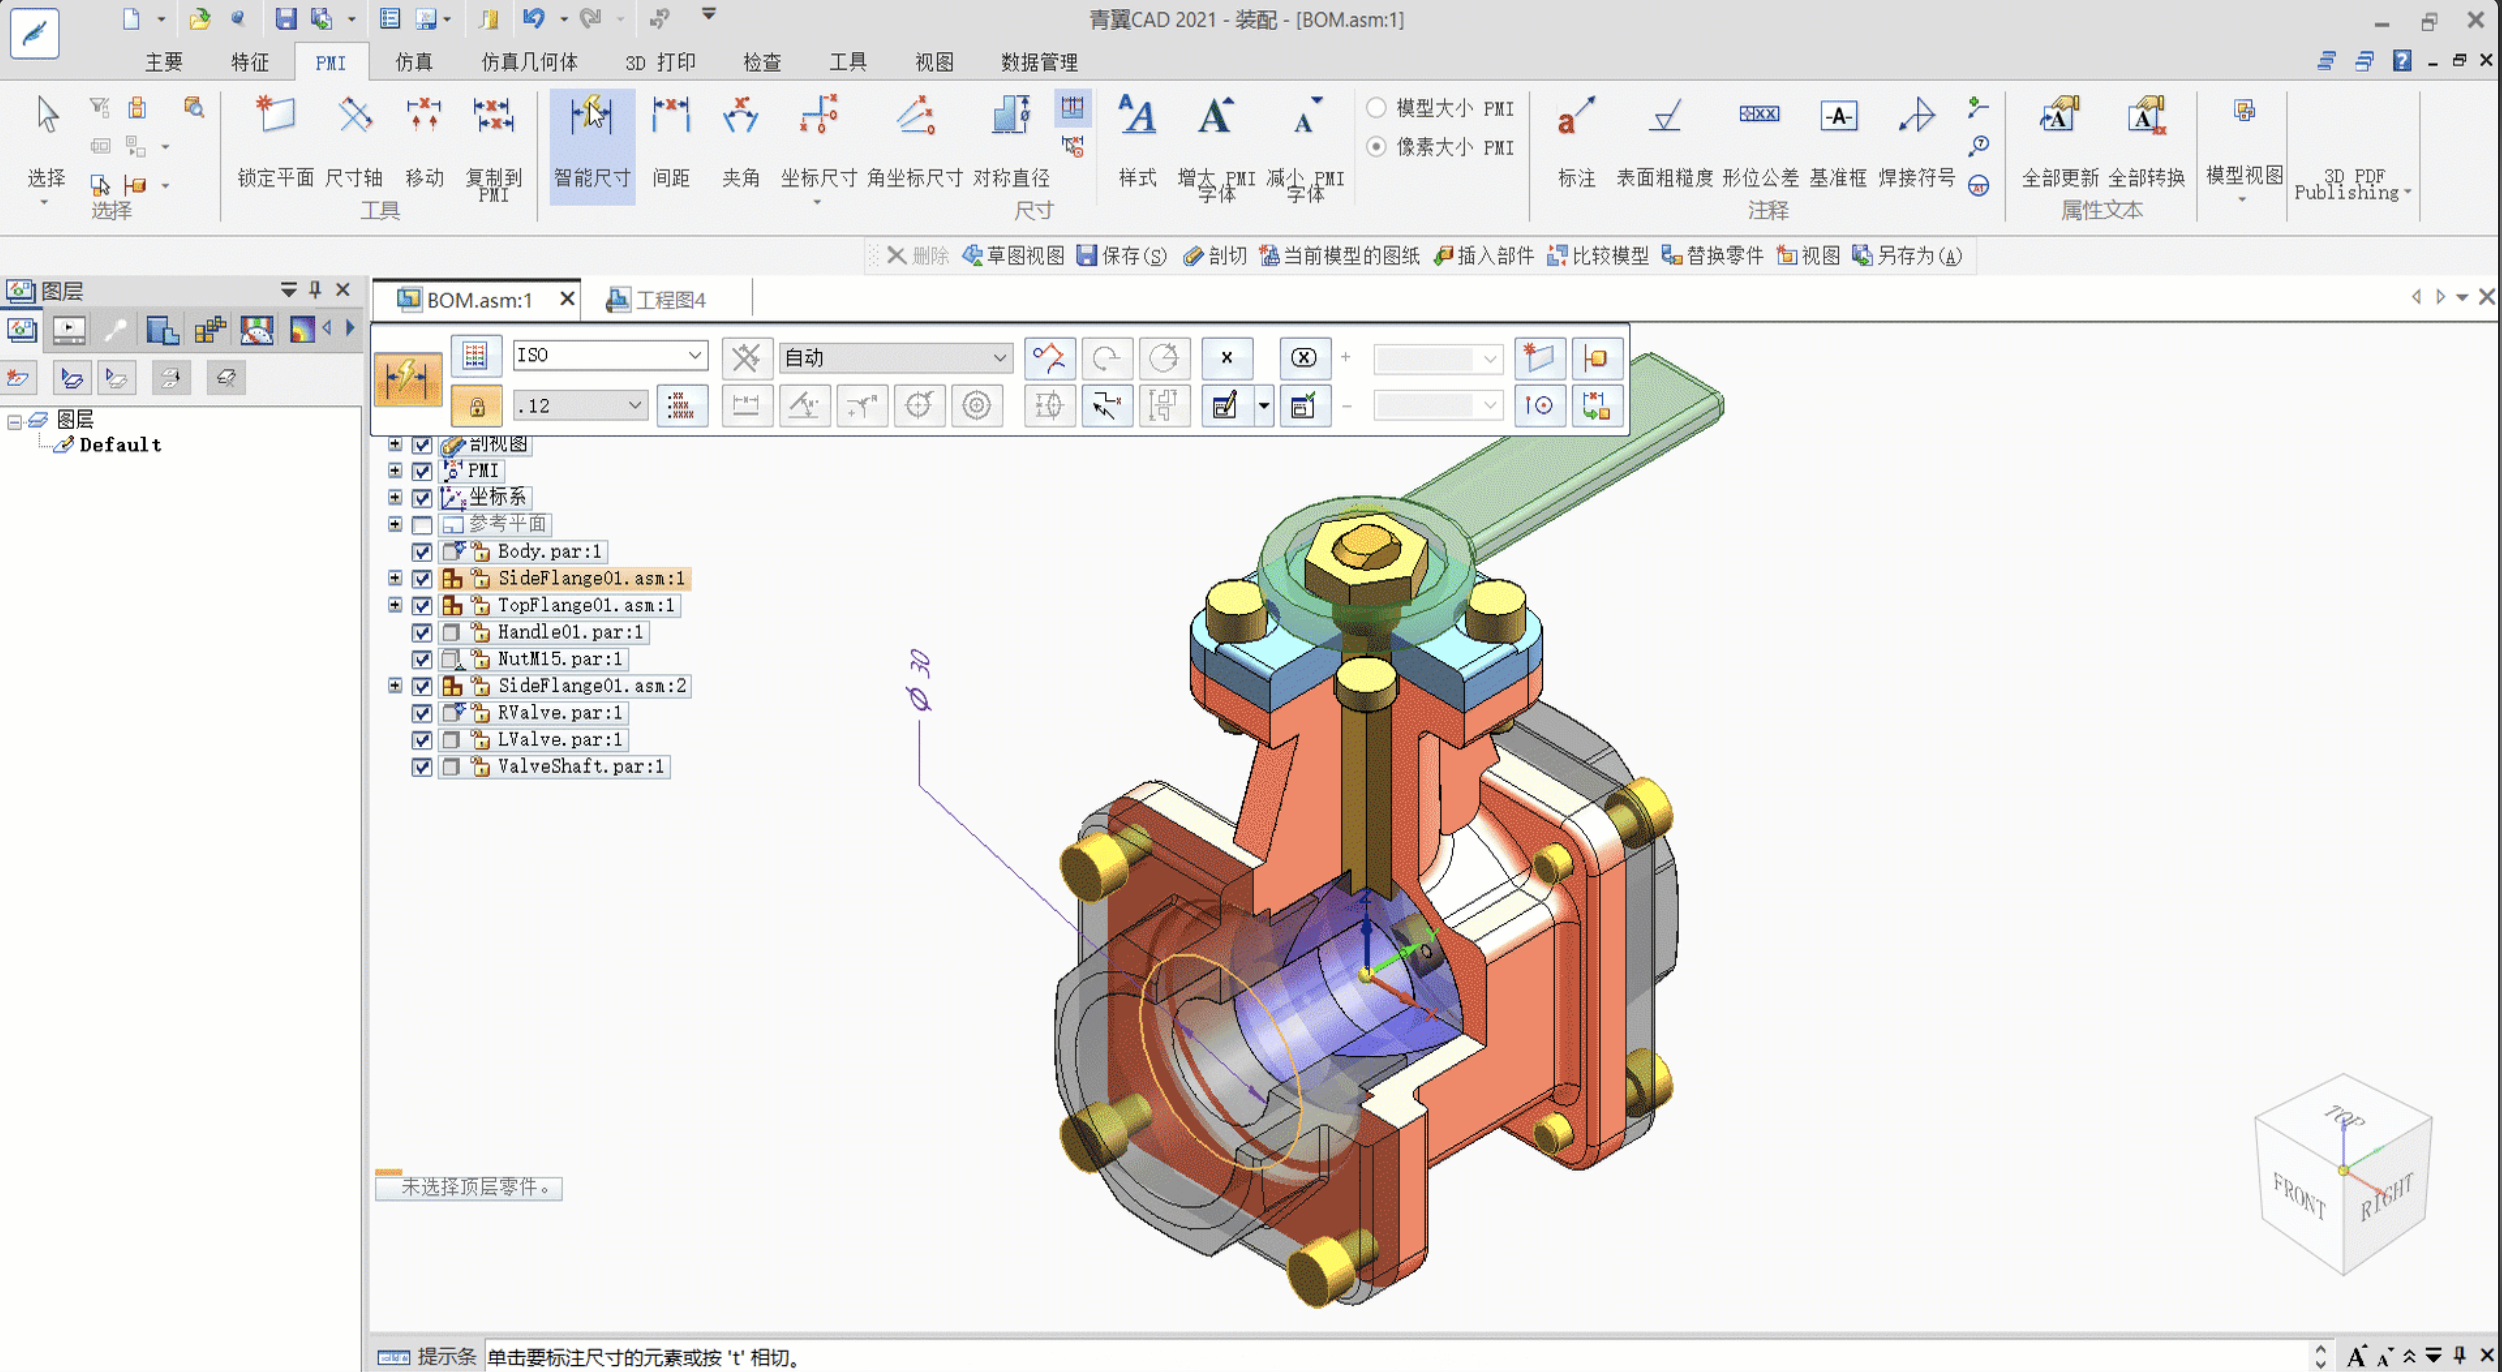Click 增大 PMI 字体 to enlarge font
The image size is (2502, 1372).
[1216, 148]
